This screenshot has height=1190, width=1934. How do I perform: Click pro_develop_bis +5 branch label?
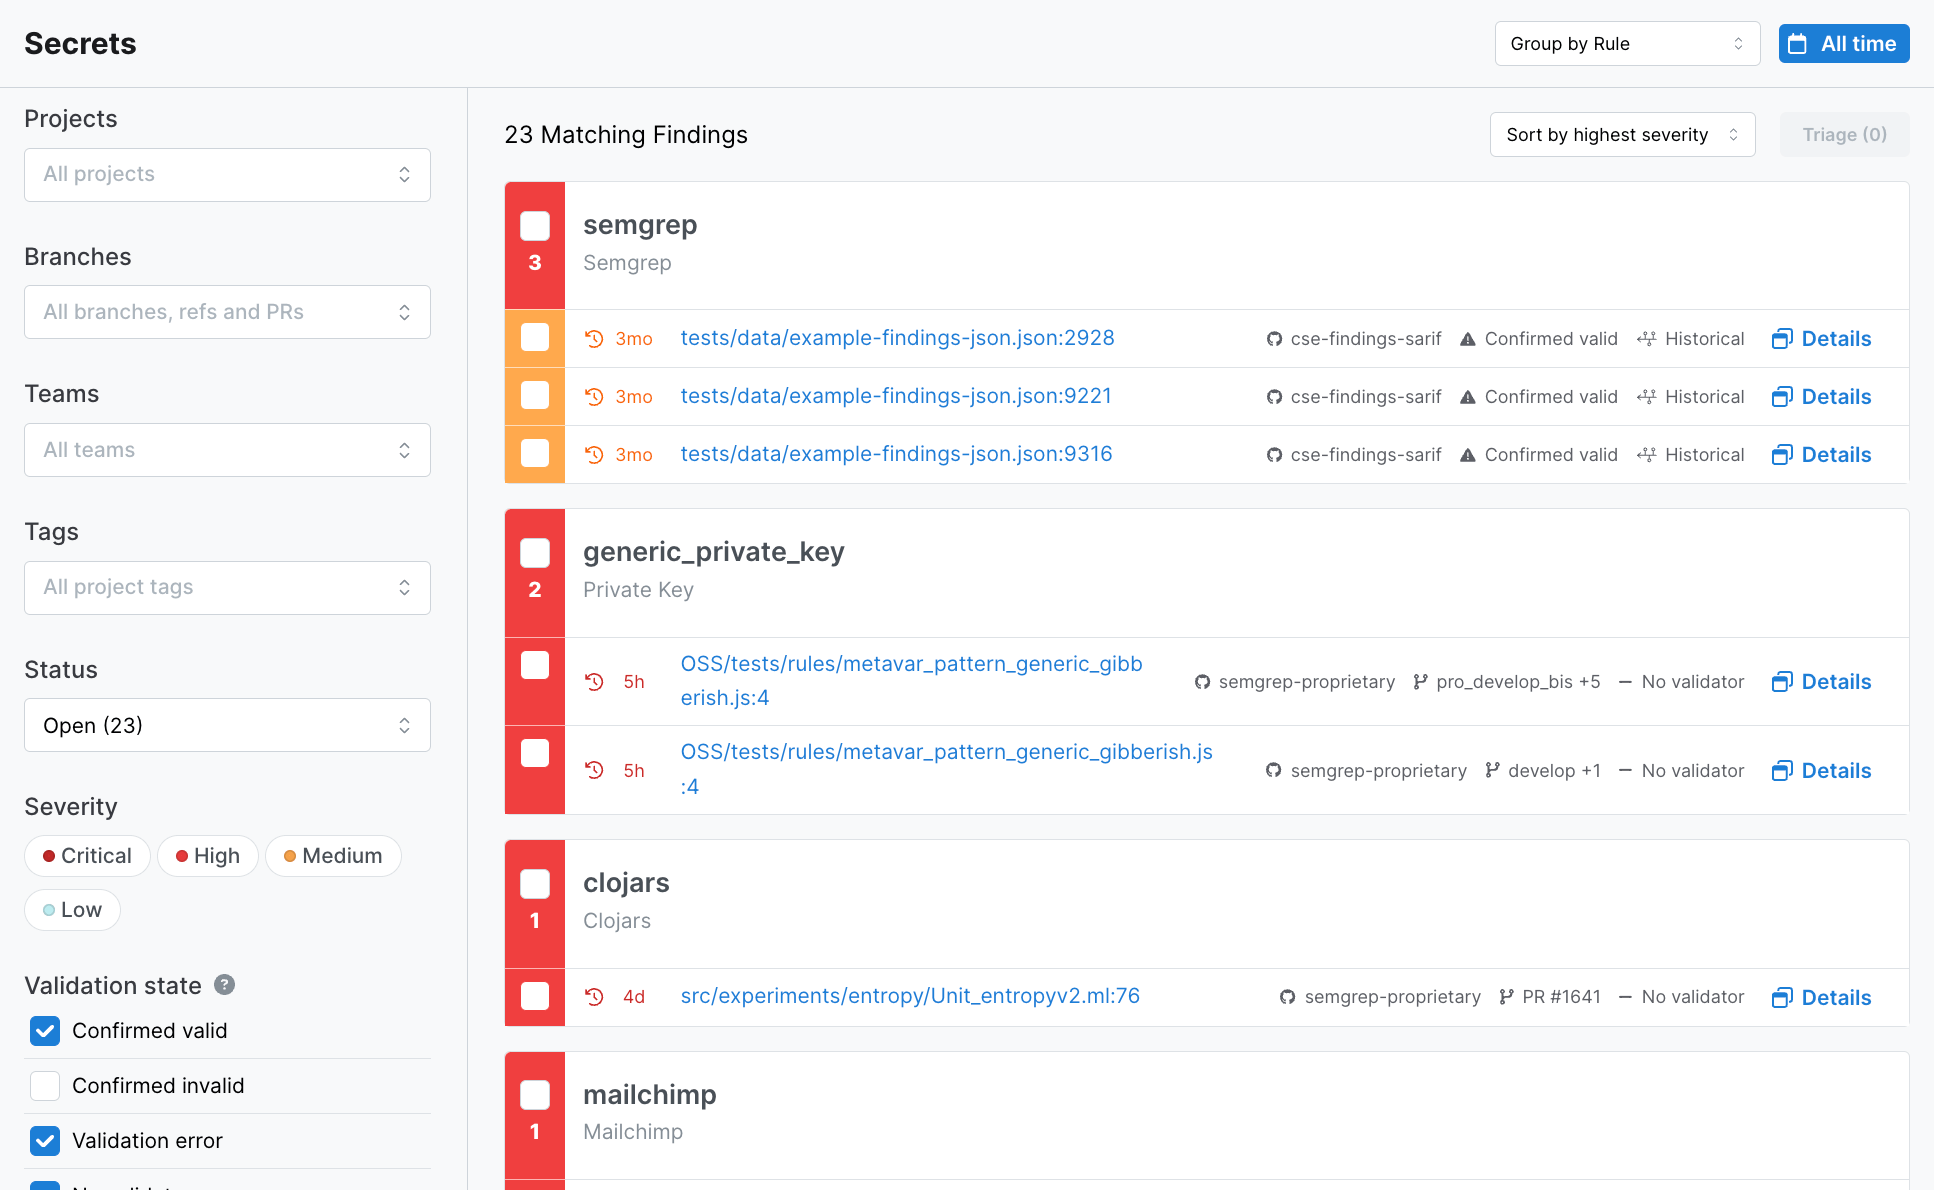1518,682
